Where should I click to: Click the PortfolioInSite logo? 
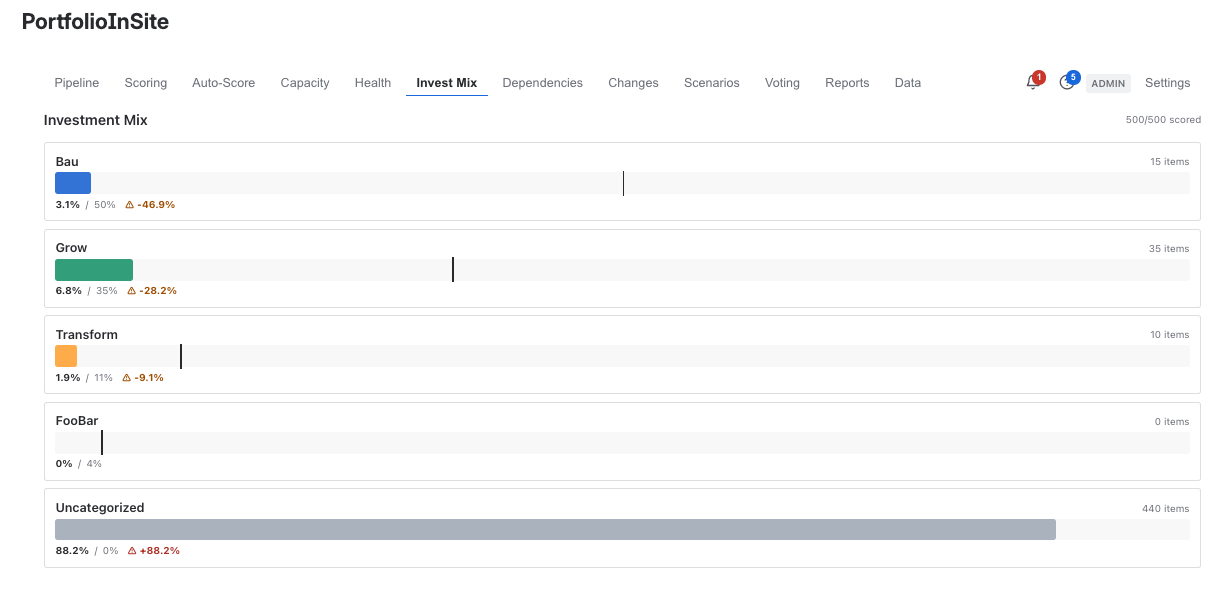[95, 21]
